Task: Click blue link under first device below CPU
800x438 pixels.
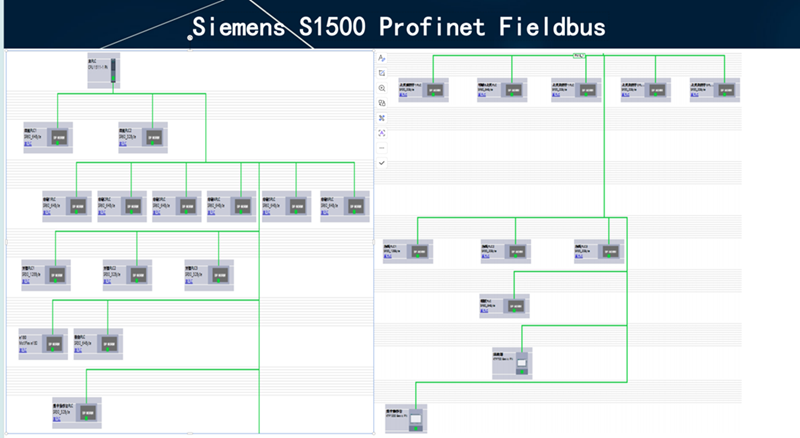Action: tap(28, 147)
